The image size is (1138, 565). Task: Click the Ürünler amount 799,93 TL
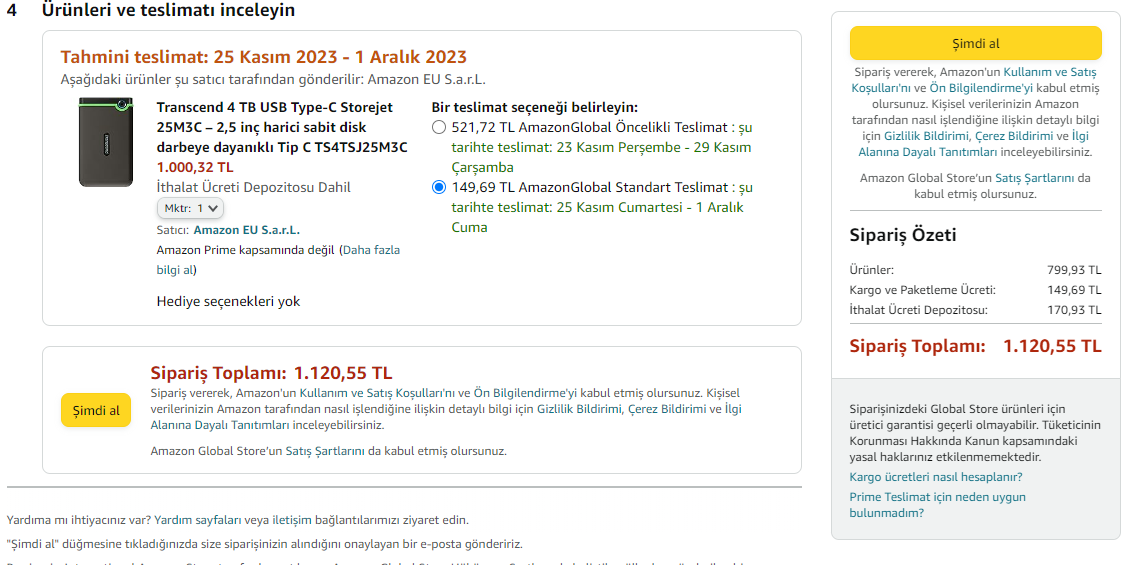tap(1074, 270)
